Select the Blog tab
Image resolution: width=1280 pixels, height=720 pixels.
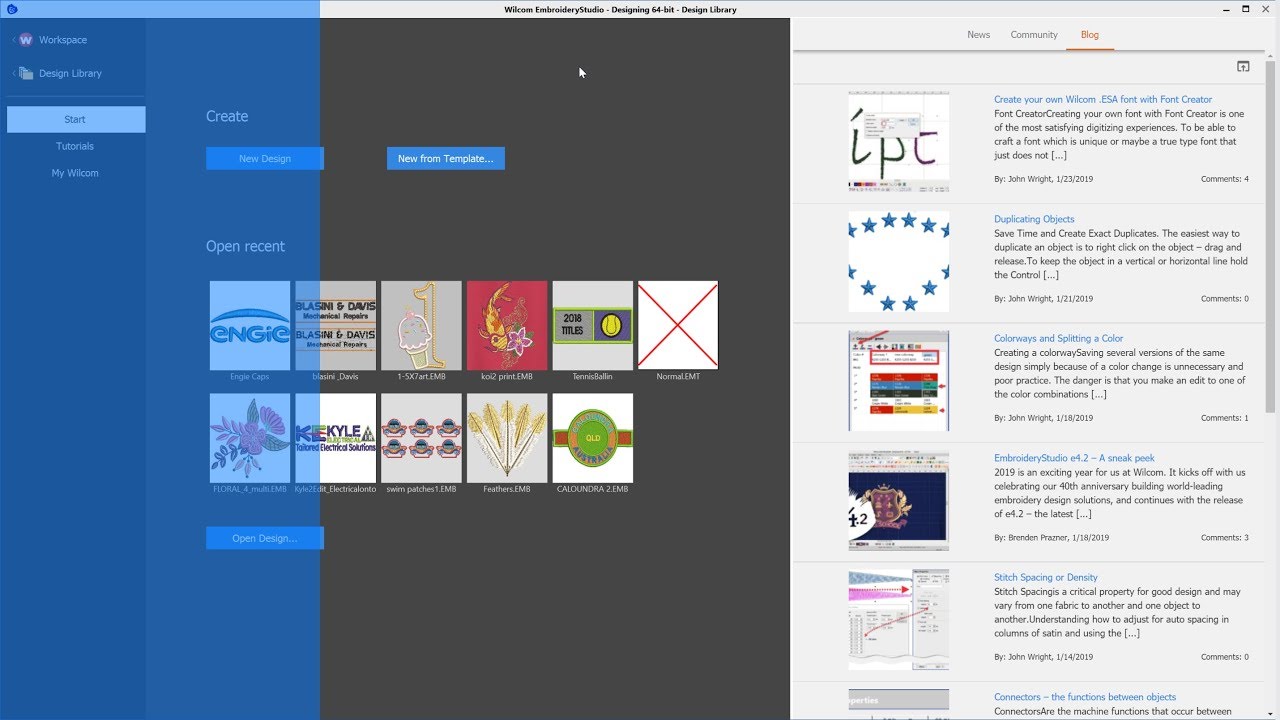[1090, 35]
